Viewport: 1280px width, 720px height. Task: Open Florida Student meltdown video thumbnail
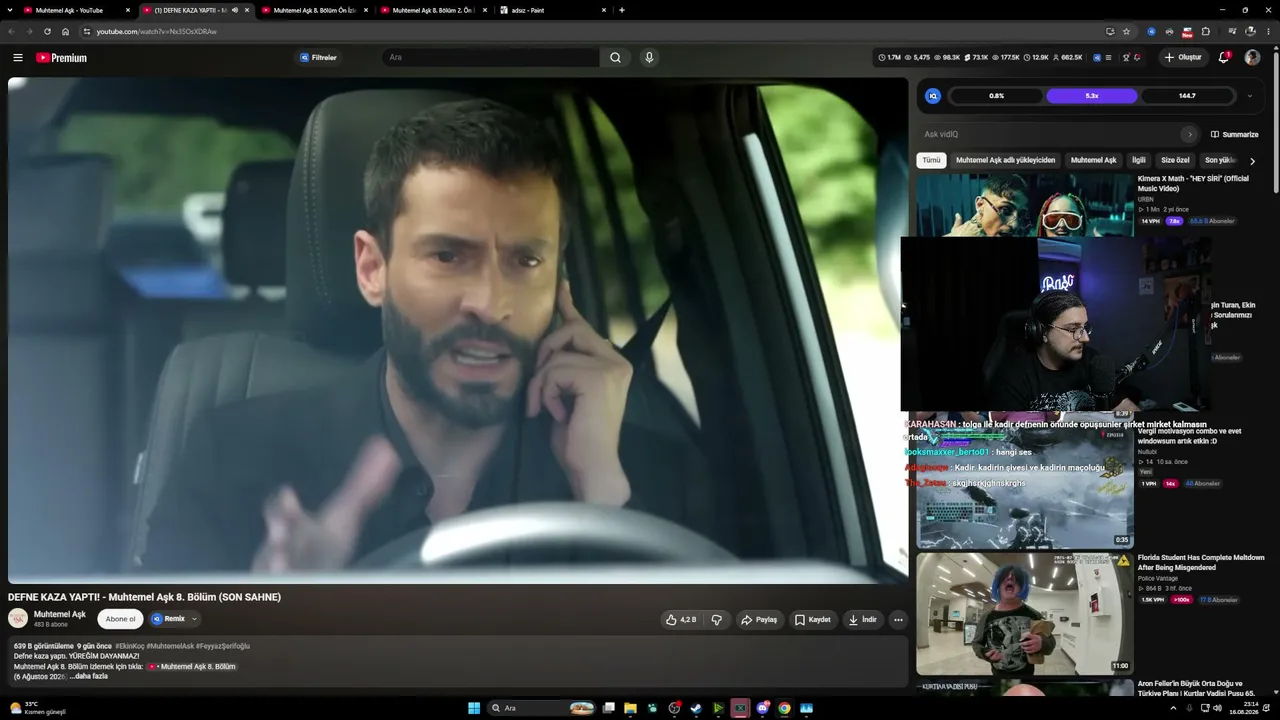(1025, 614)
